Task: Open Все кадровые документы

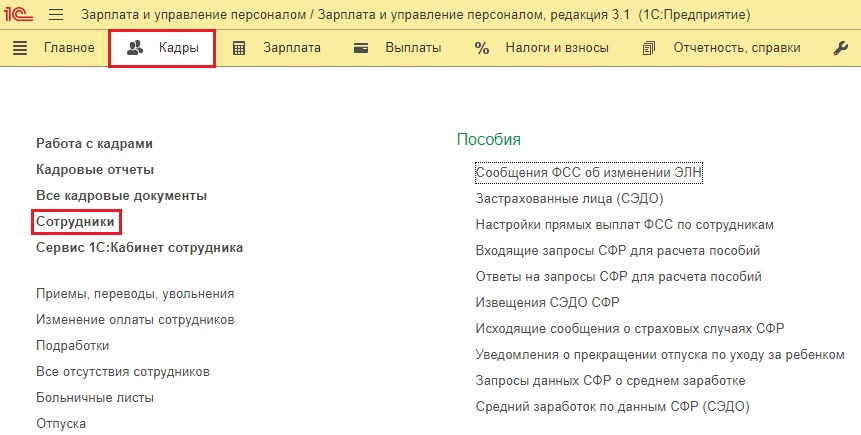Action: click(121, 196)
